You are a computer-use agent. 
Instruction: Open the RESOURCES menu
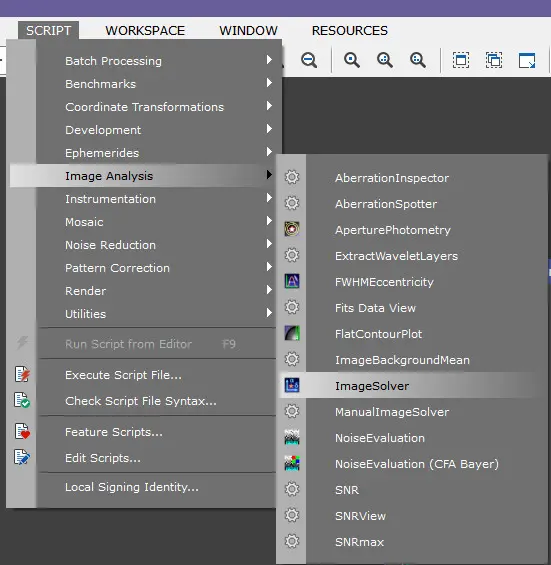350,31
